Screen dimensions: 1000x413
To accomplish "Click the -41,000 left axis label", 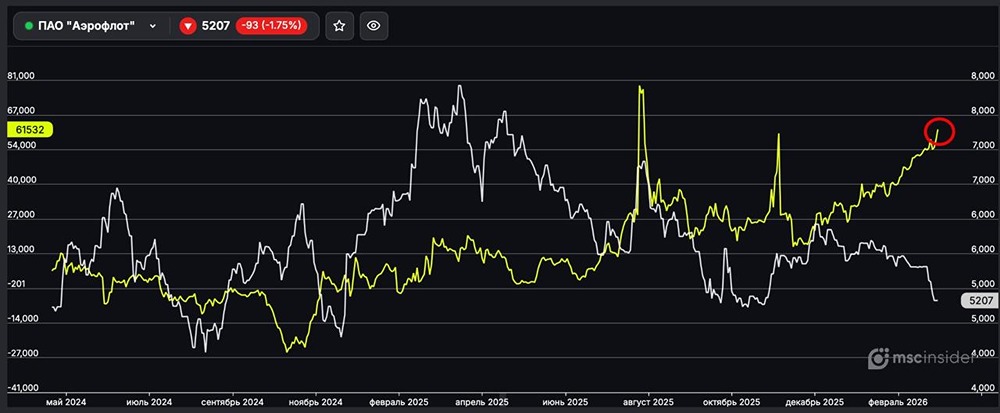I will [22, 388].
